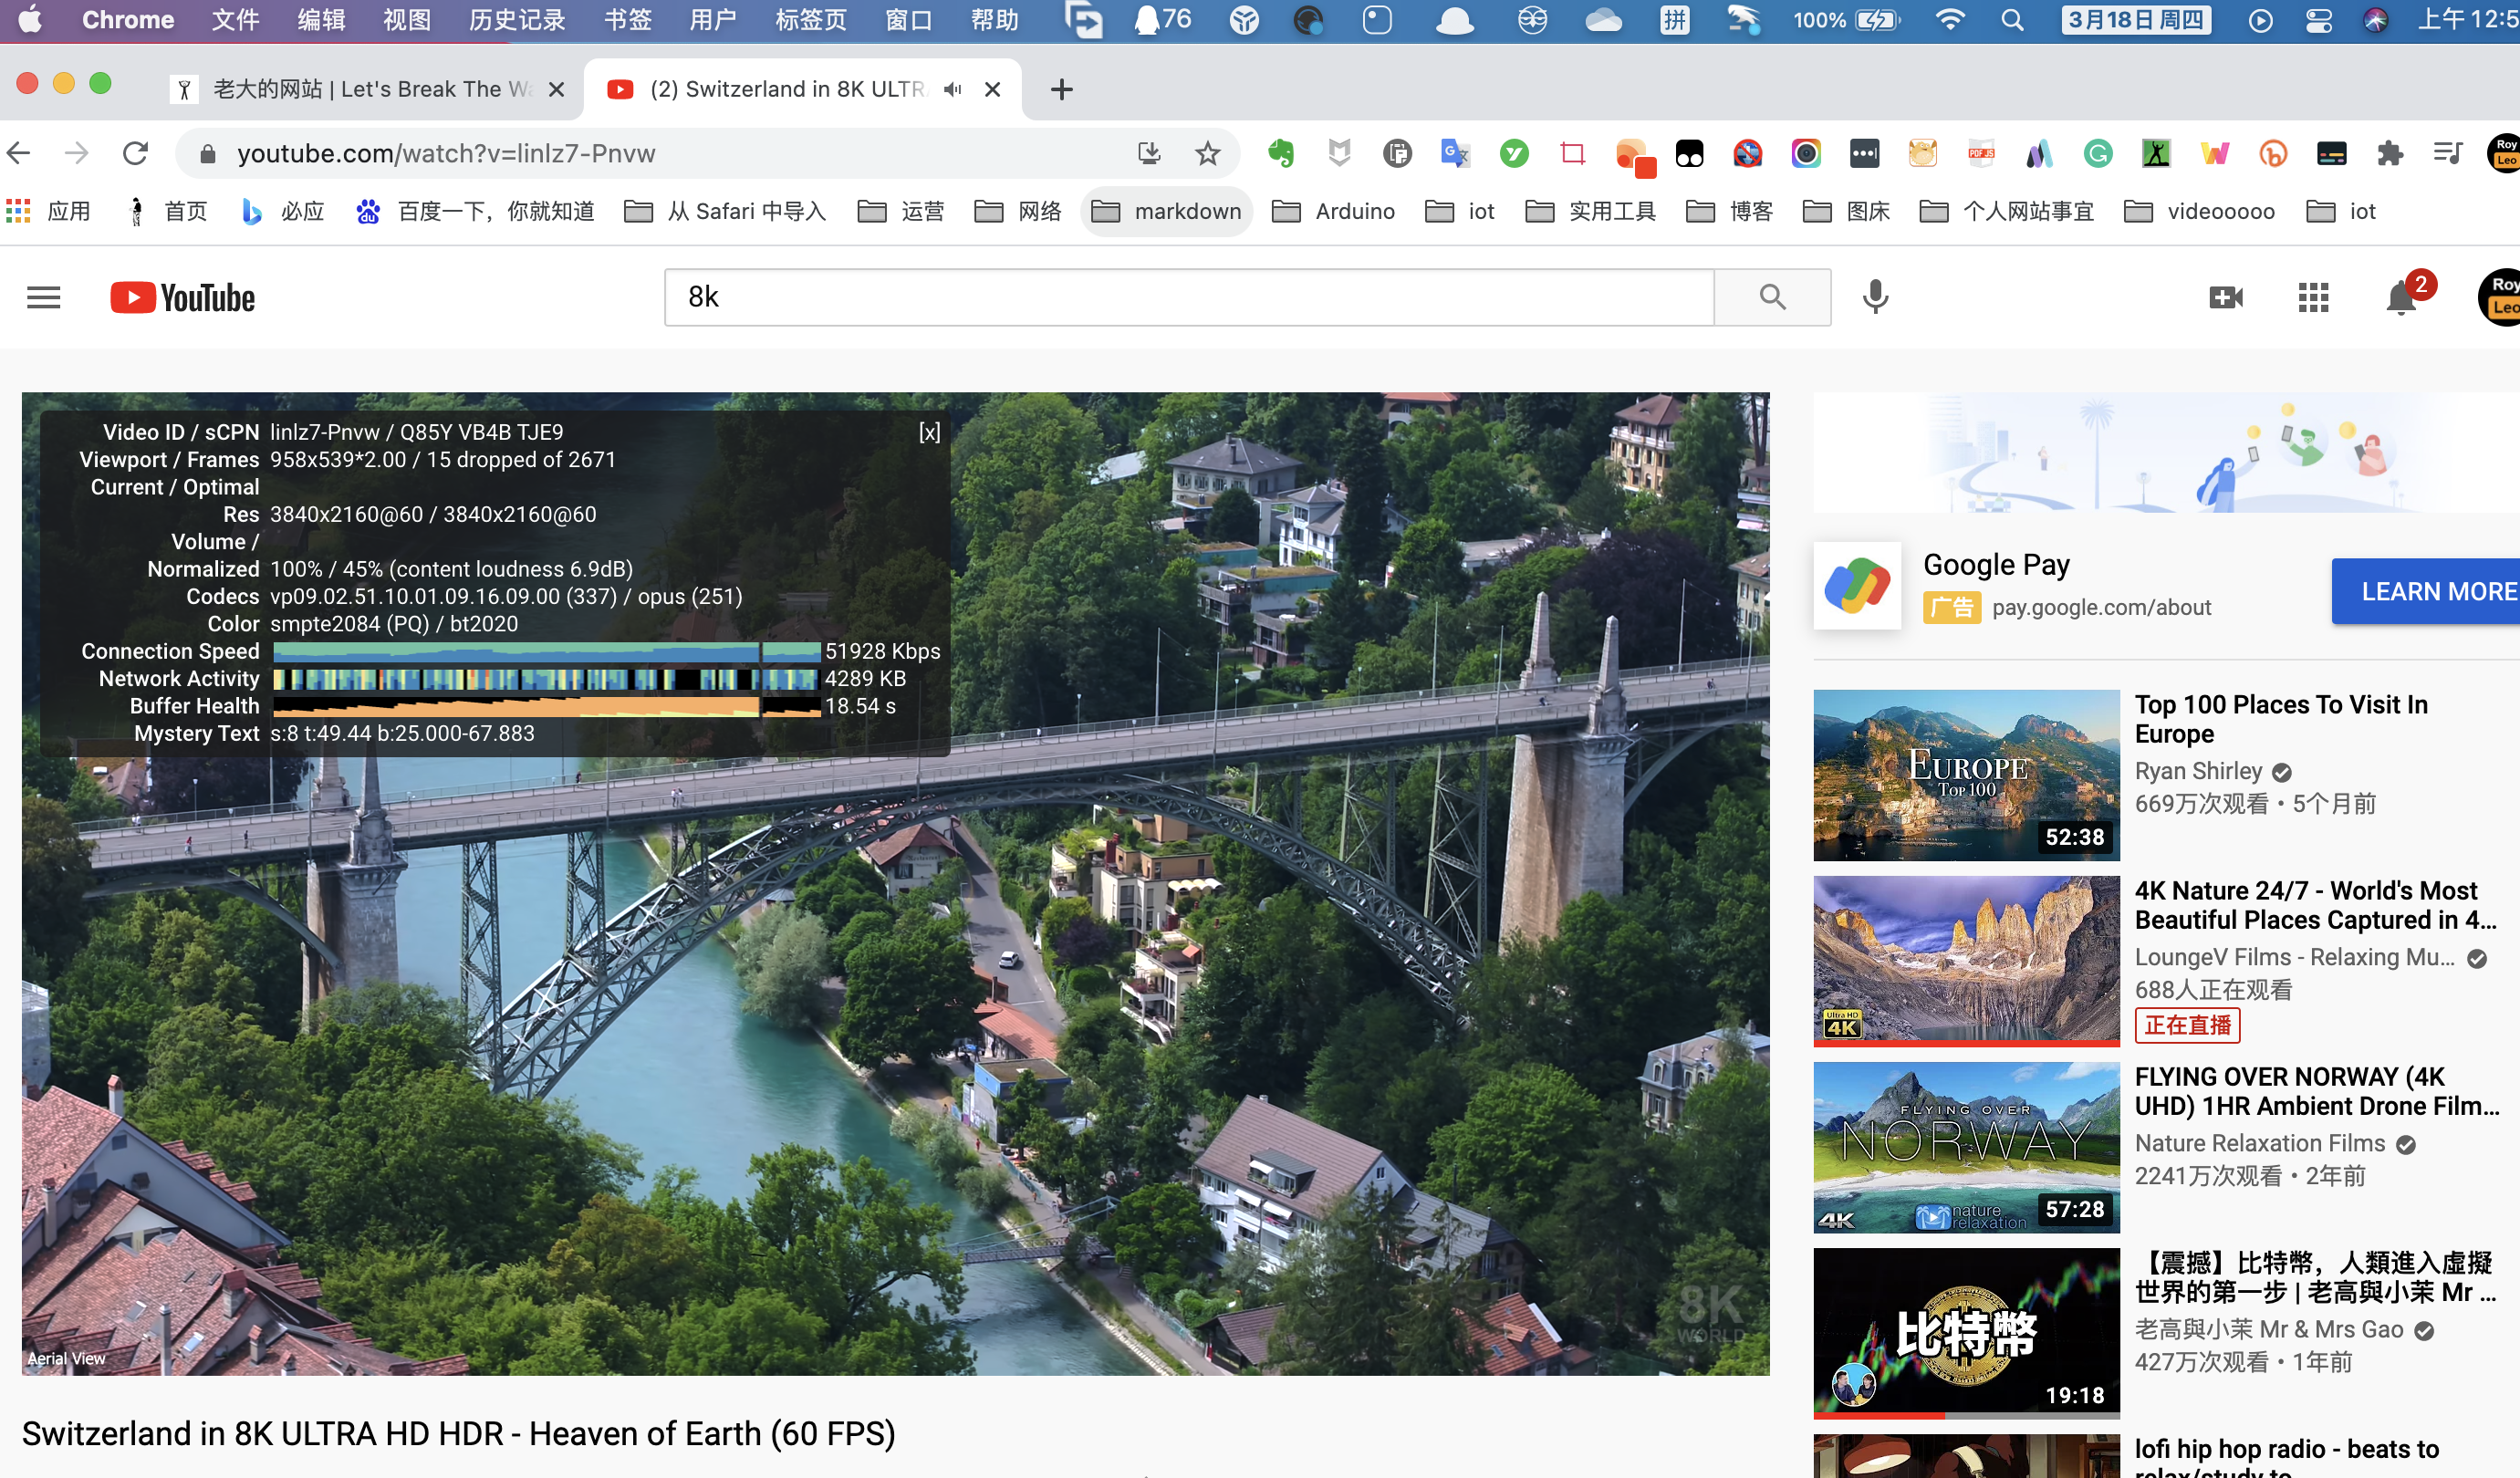This screenshot has width=2520, height=1478.
Task: Expand the 博客 bookmark folder
Action: 1729,211
